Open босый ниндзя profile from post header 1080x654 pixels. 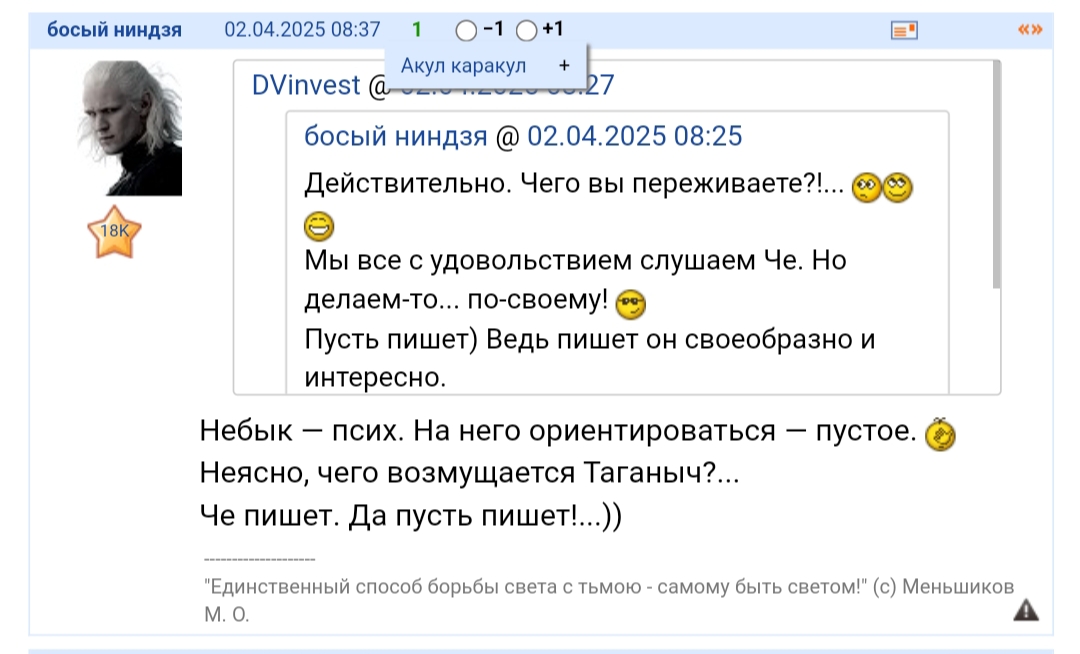pyautogui.click(x=114, y=30)
